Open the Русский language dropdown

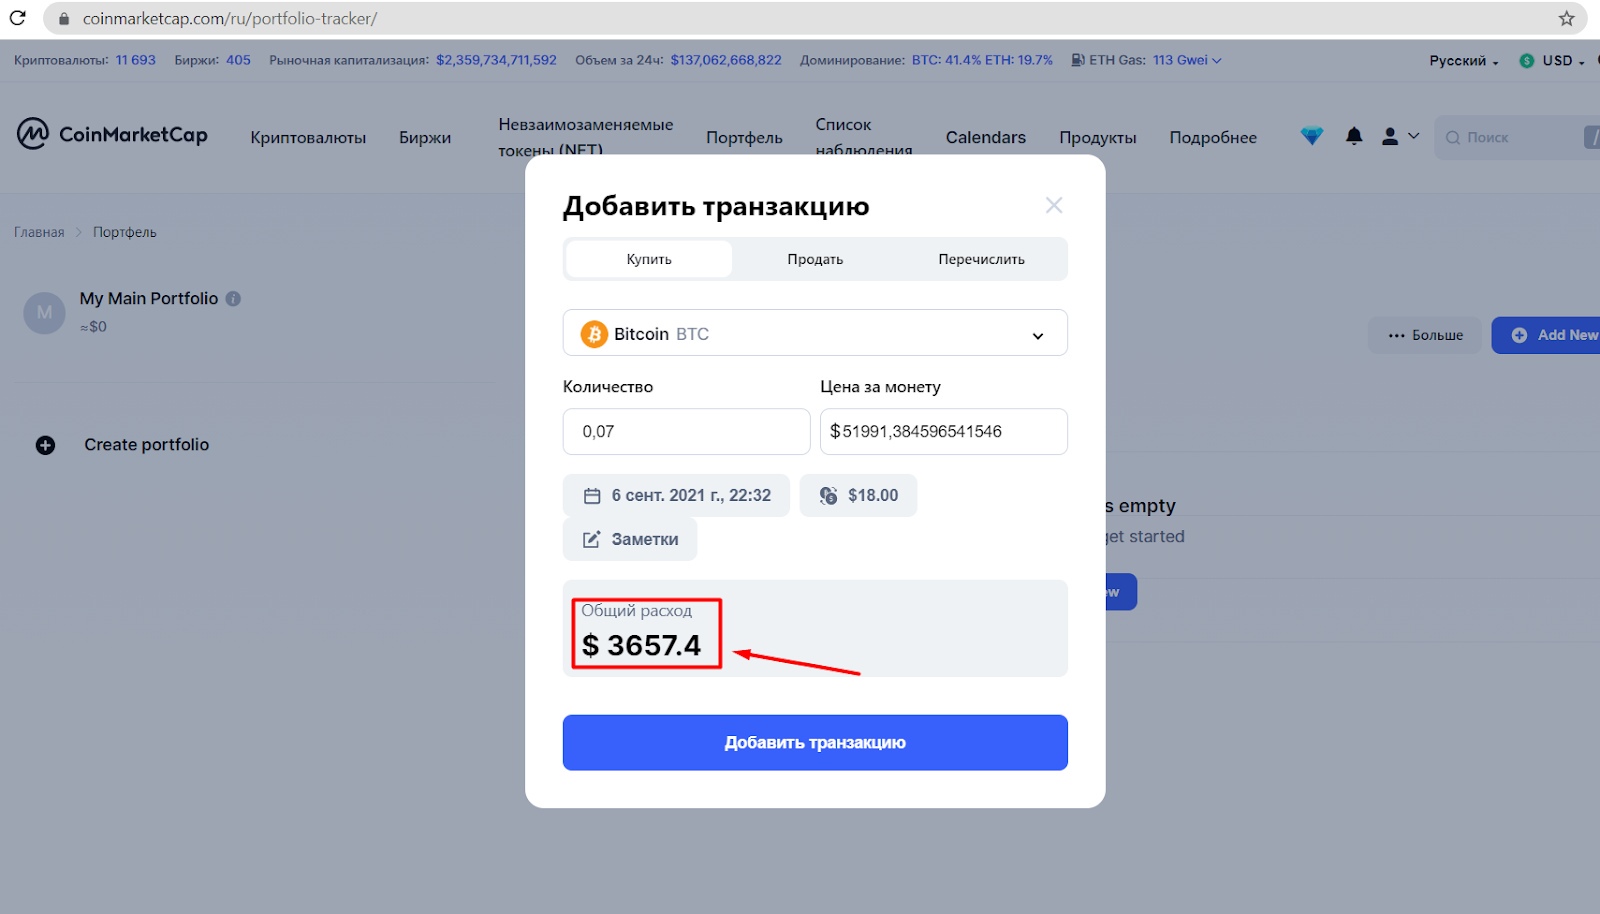[x=1464, y=61]
